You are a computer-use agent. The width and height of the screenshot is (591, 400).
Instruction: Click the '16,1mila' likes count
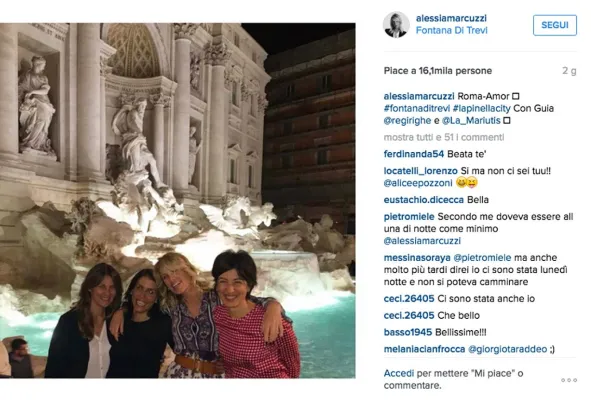click(432, 71)
